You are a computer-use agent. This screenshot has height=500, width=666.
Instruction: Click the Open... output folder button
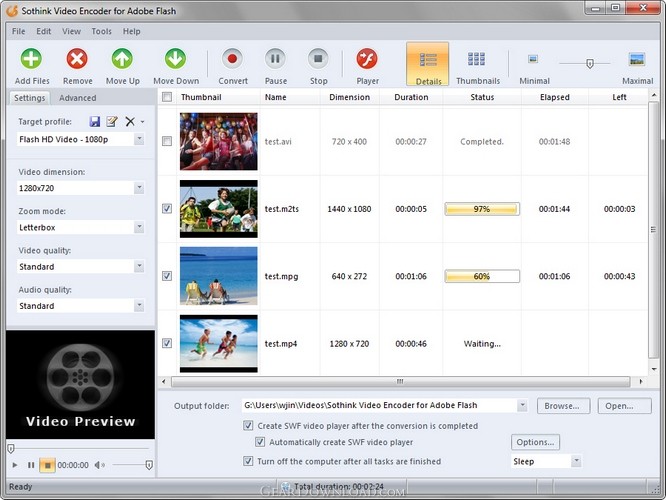pyautogui.click(x=624, y=406)
